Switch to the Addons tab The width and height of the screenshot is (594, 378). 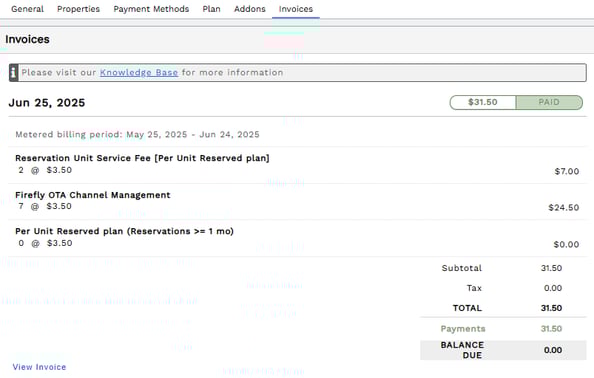[250, 9]
